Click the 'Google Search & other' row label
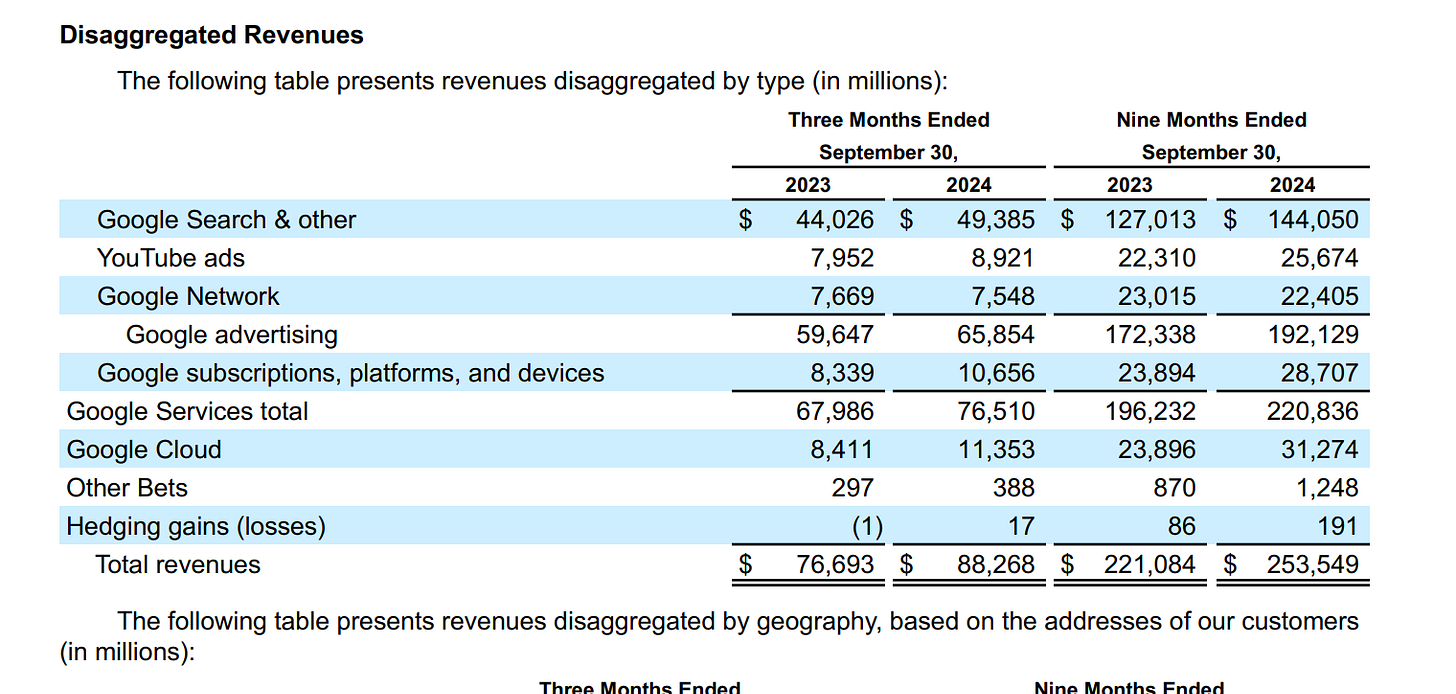 [226, 219]
